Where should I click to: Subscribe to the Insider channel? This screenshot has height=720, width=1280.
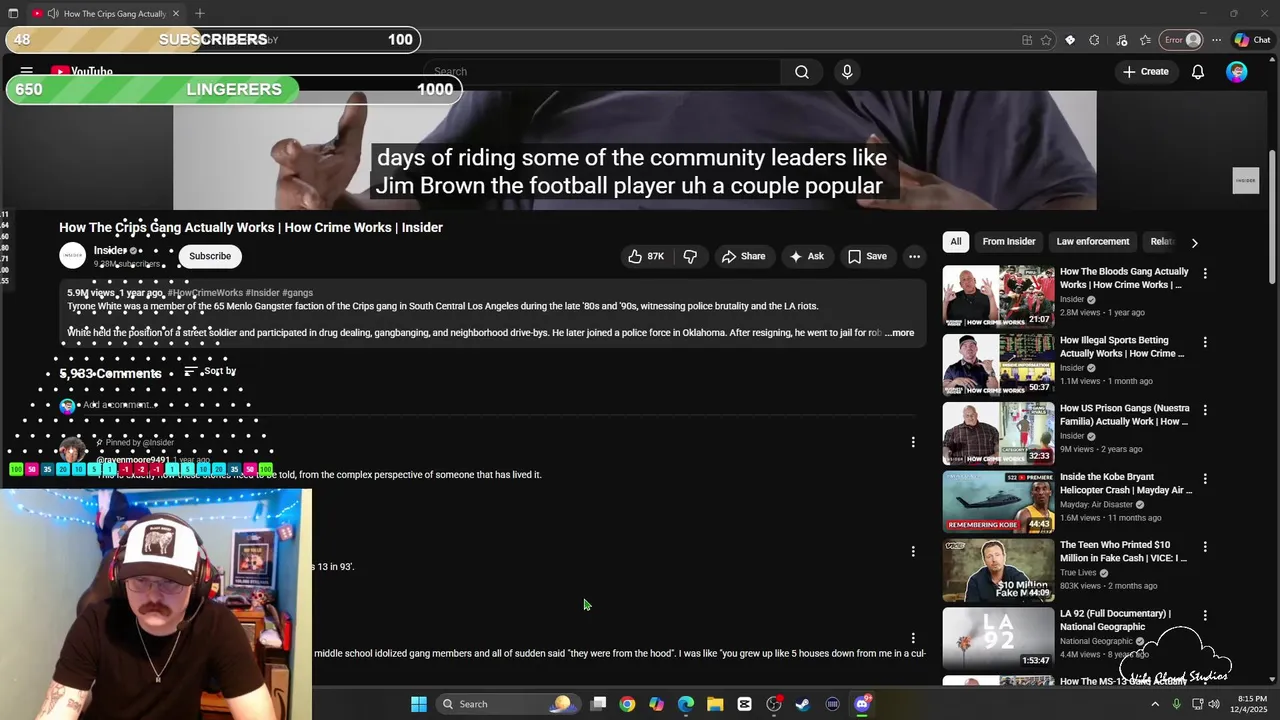click(210, 256)
